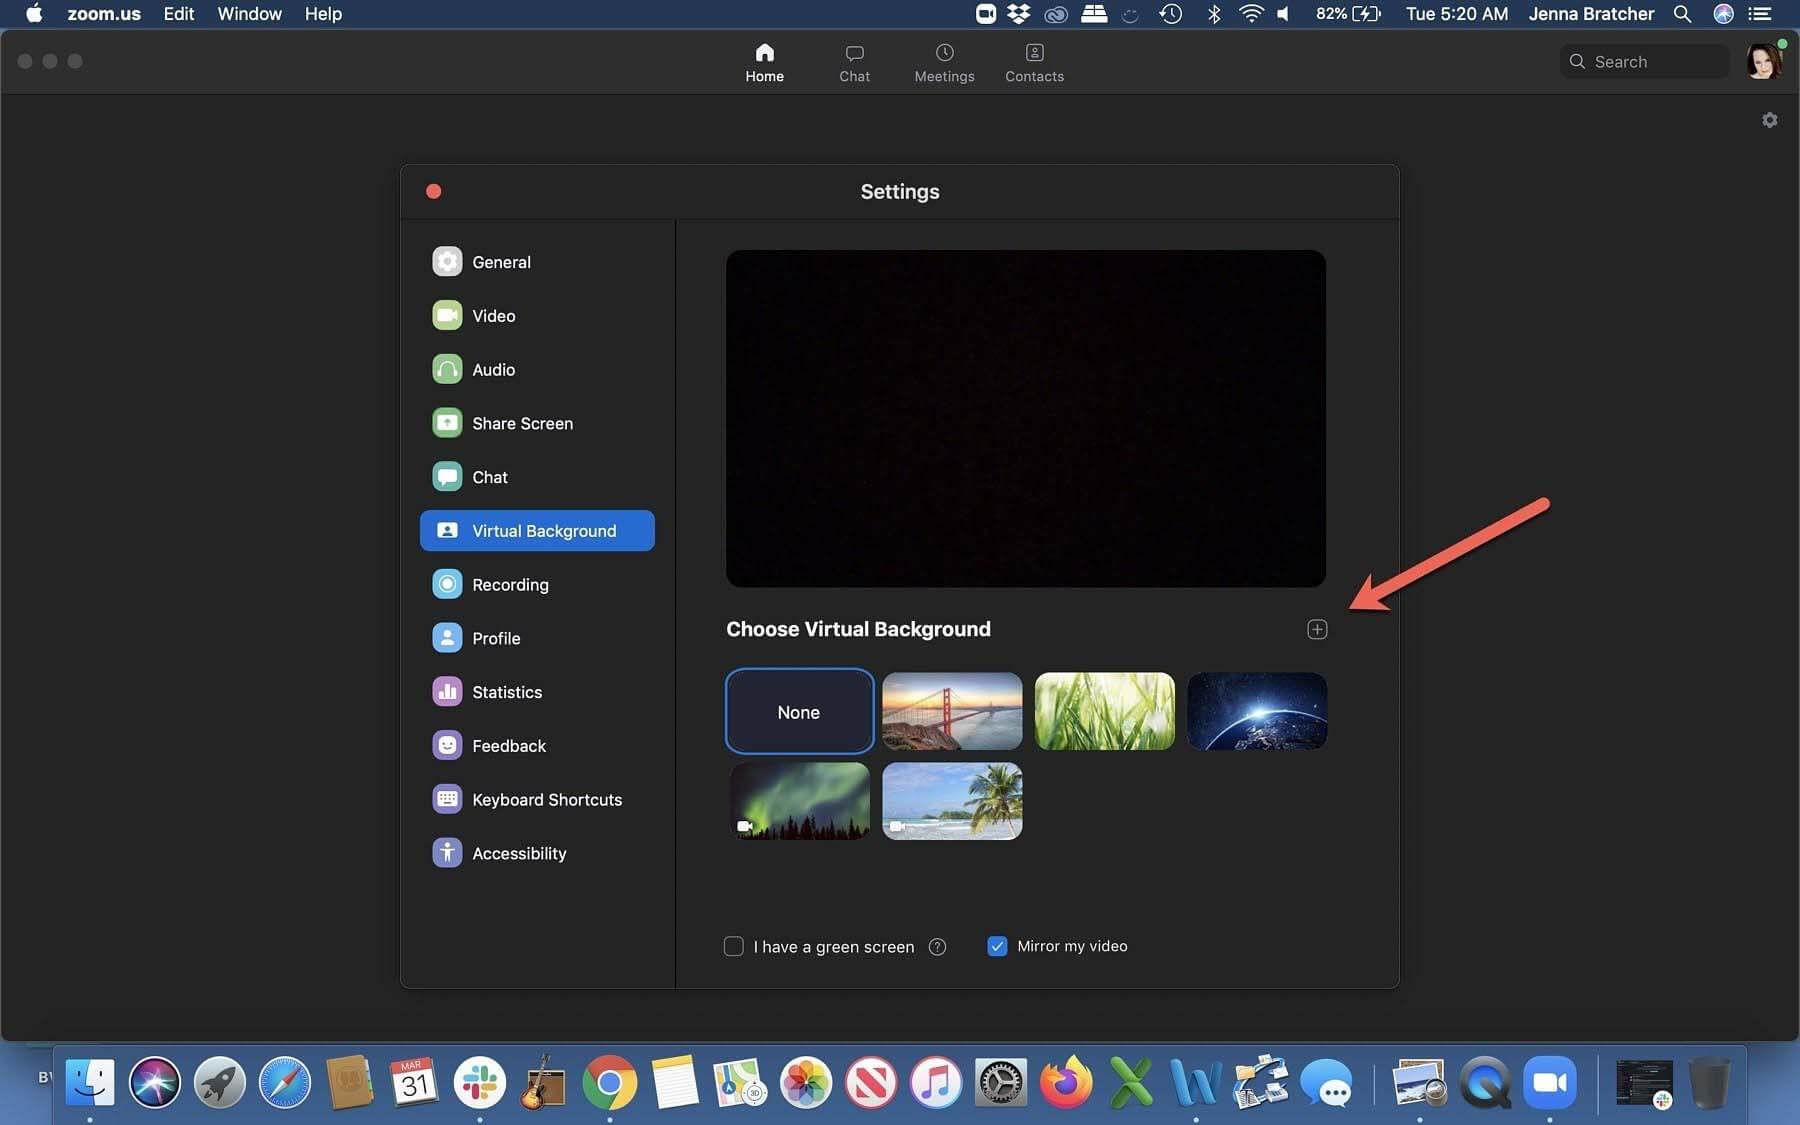Open Zoom icon in Dock
This screenshot has height=1125, width=1800.
click(x=1550, y=1082)
